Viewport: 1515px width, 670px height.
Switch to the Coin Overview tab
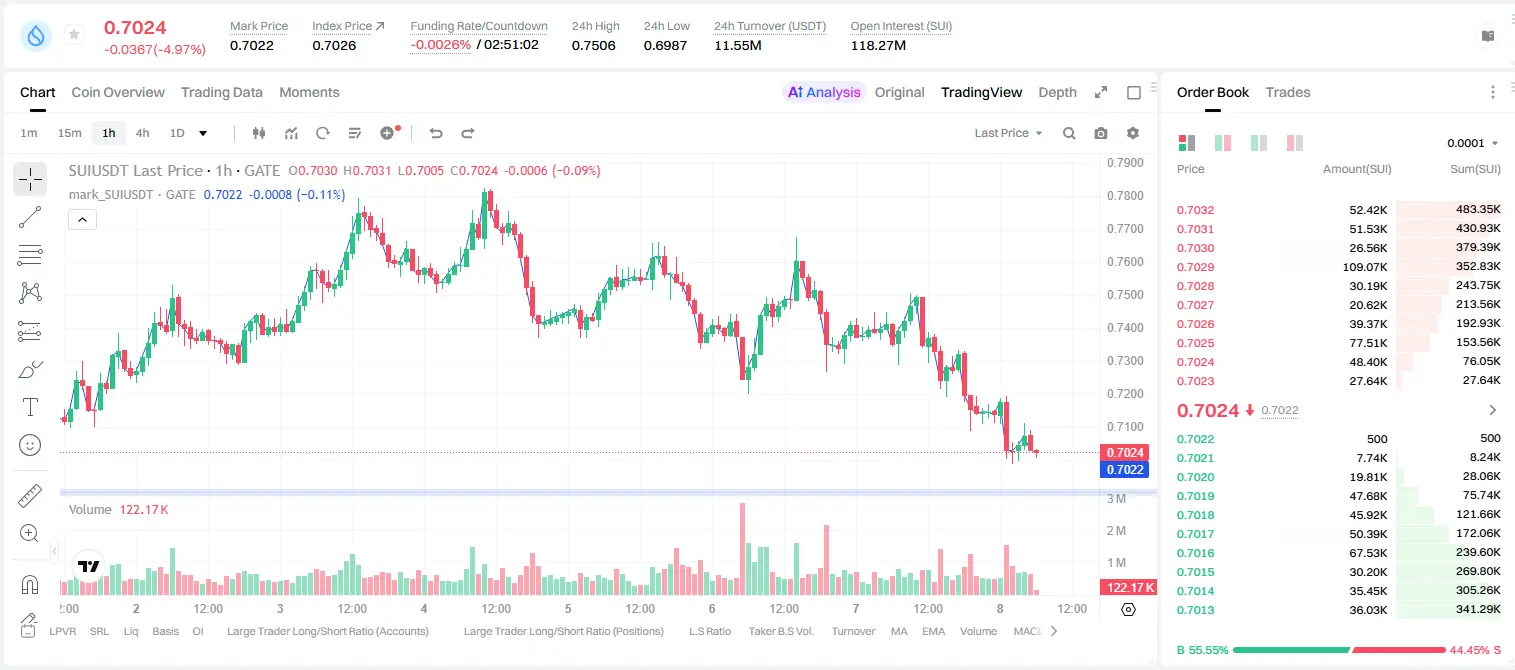(118, 92)
